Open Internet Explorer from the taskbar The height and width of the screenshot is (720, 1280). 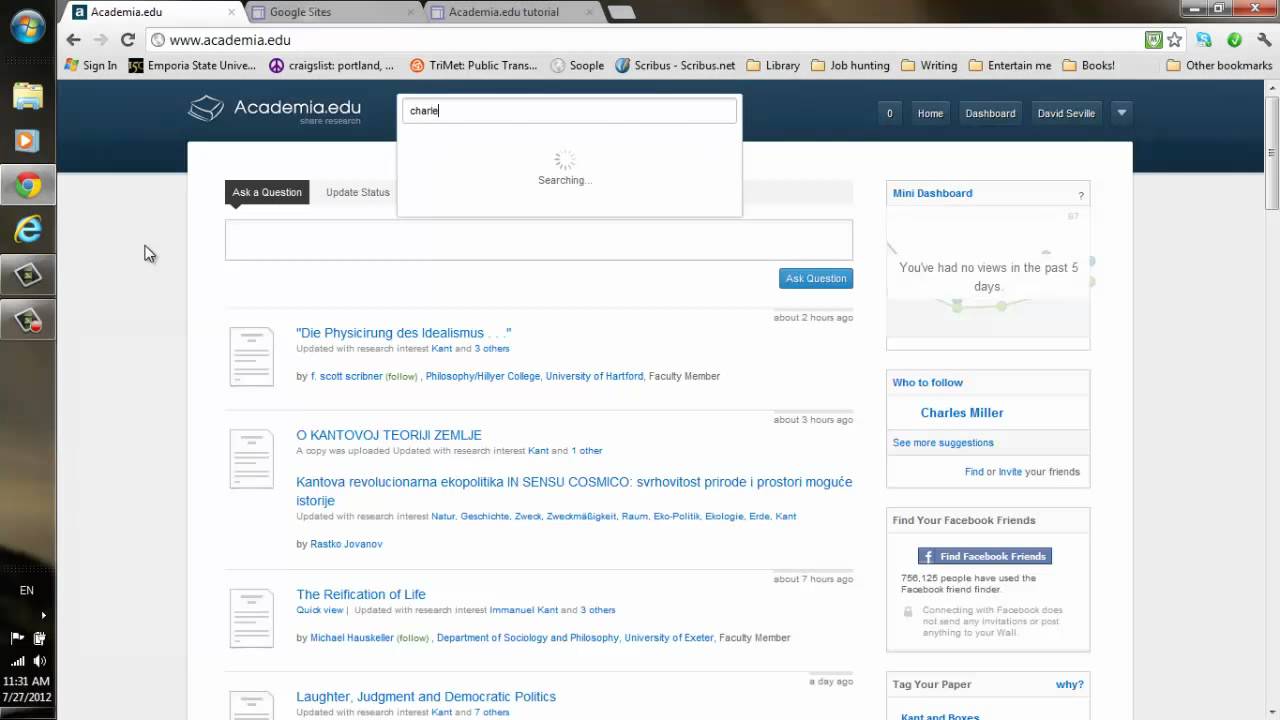click(x=28, y=230)
